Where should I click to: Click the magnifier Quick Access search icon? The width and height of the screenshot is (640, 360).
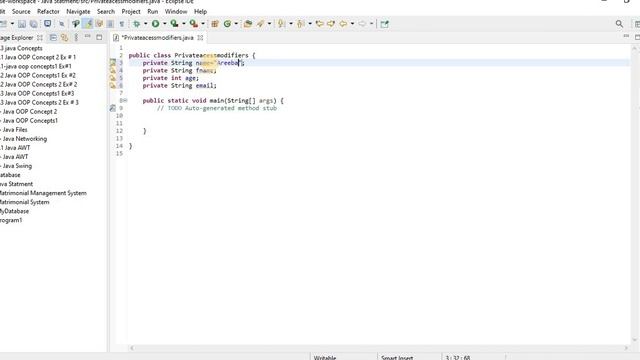619,24
